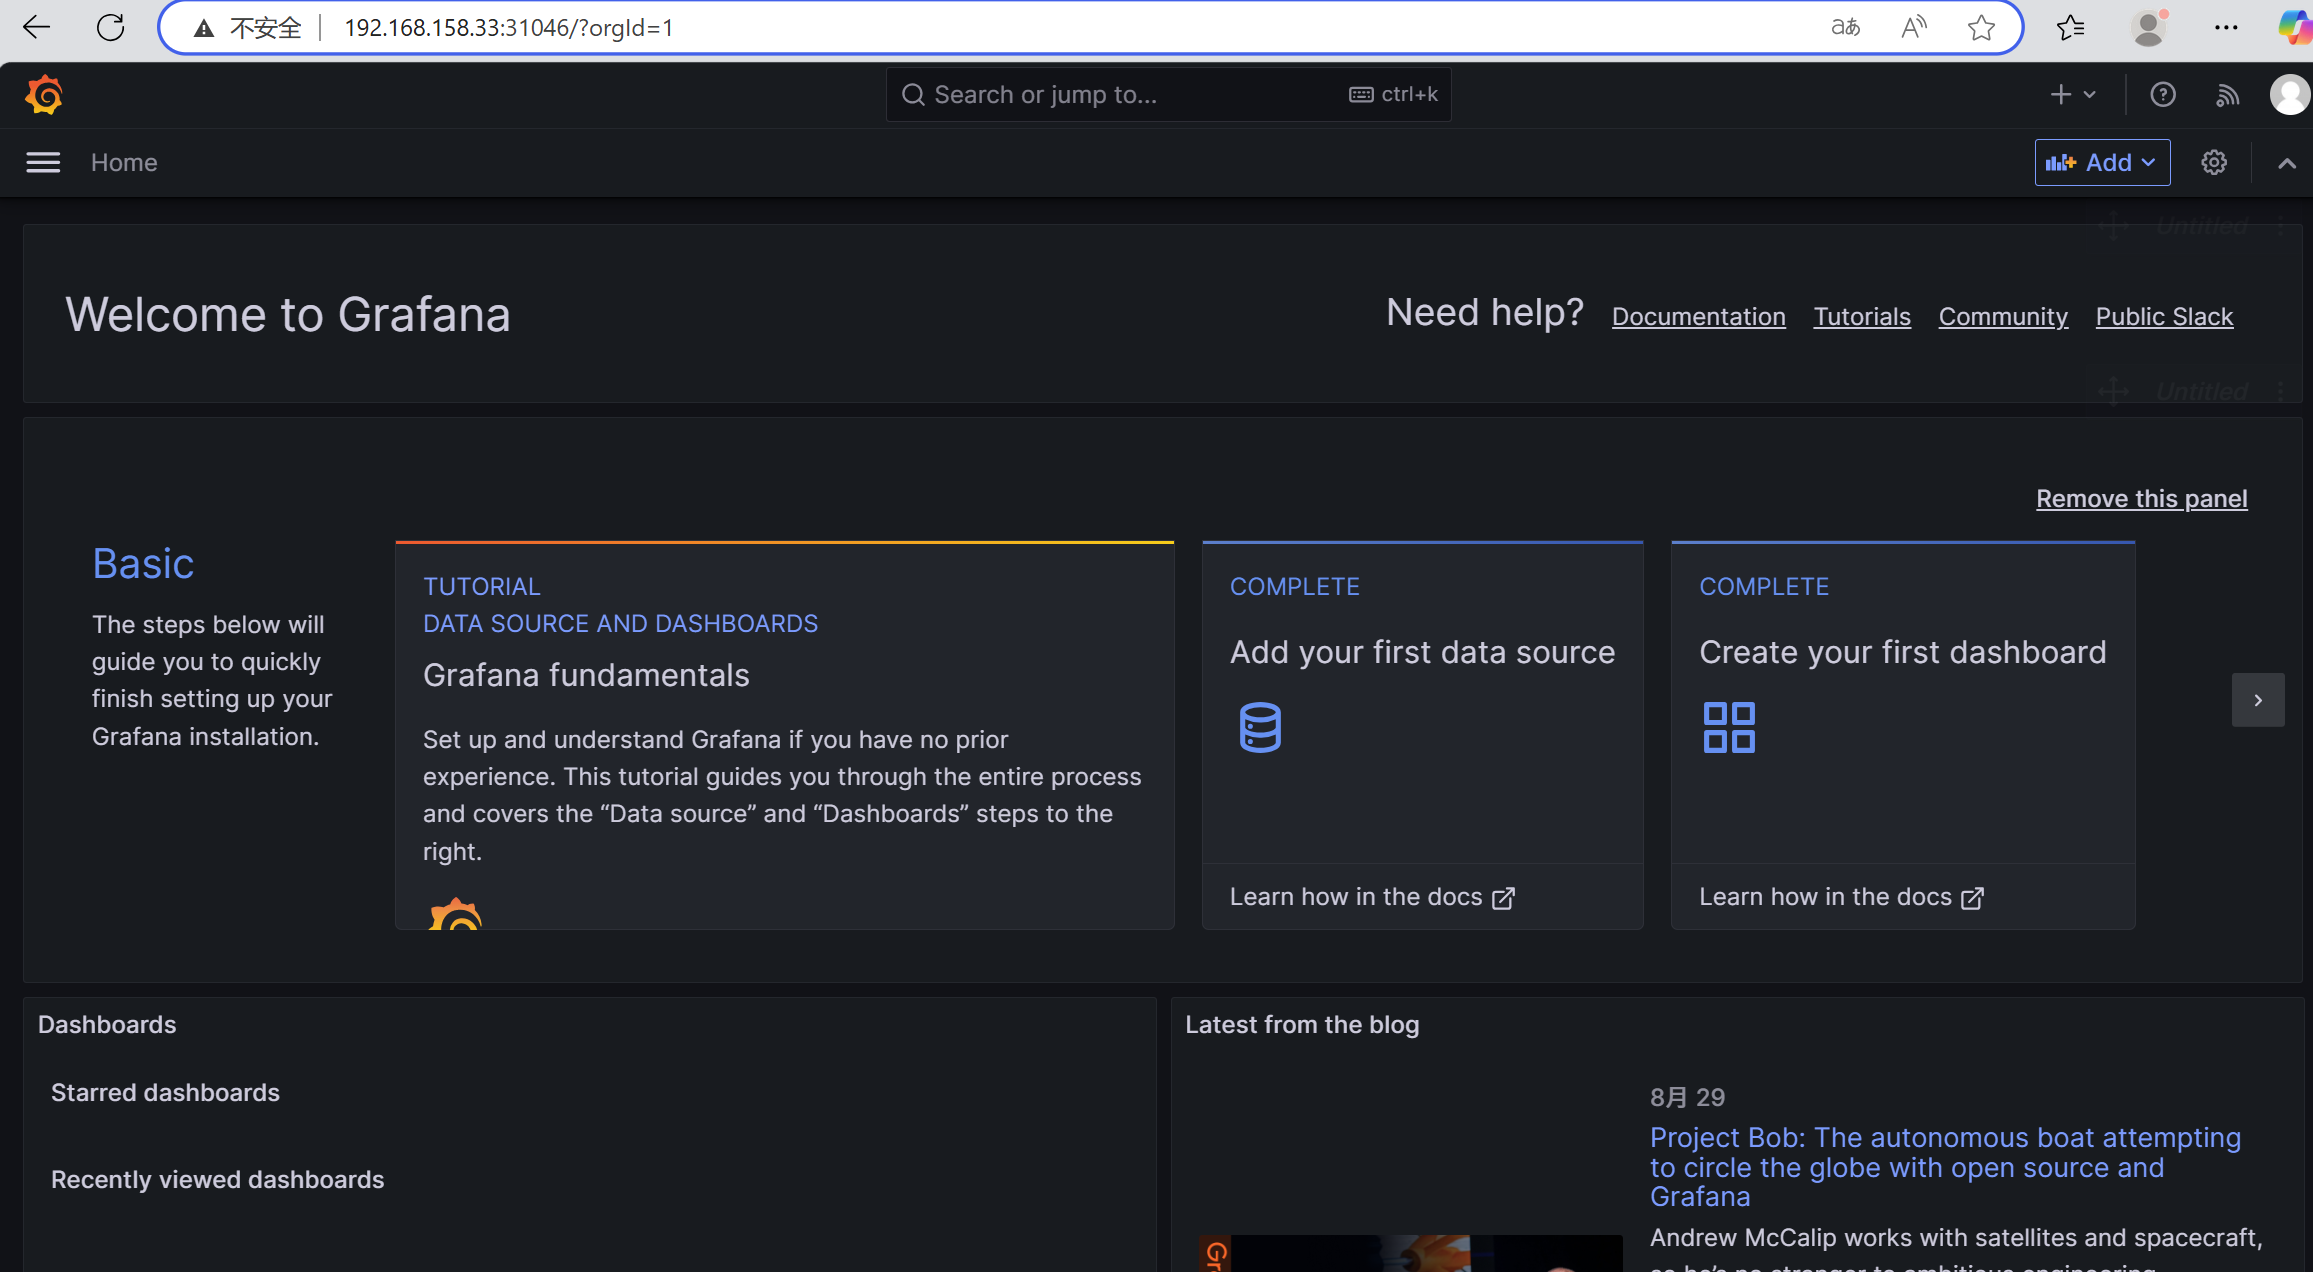Open the Tutorials link
The height and width of the screenshot is (1272, 2313).
click(1862, 317)
